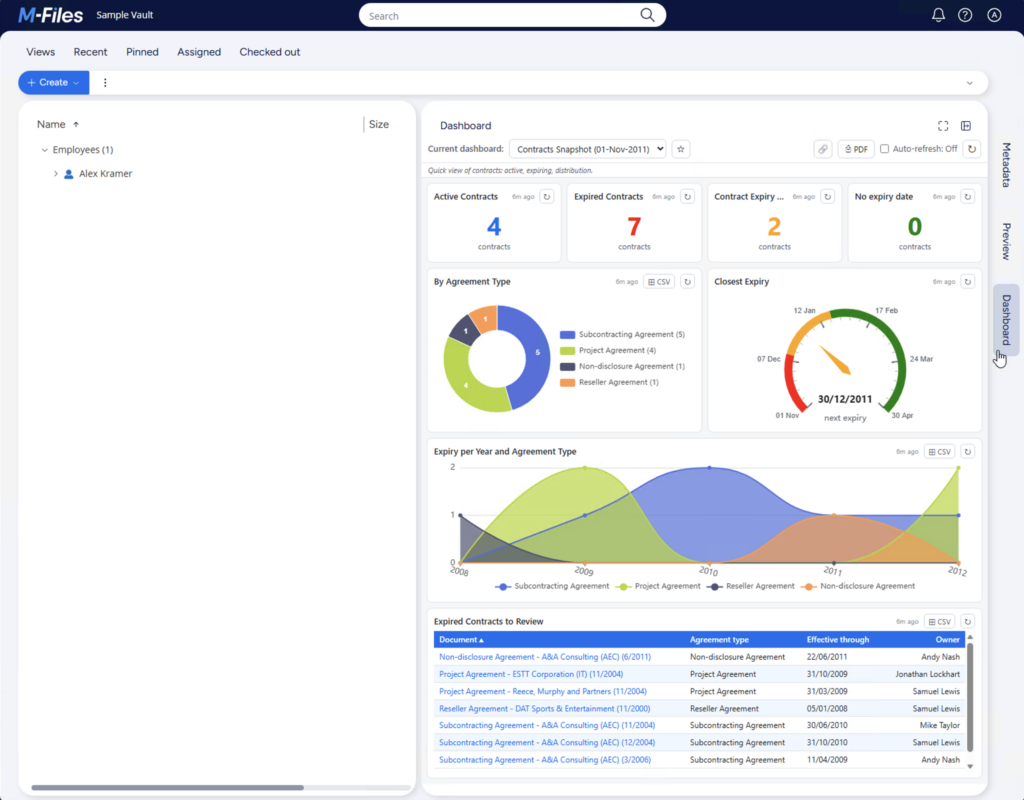Refresh Expired Contracts to Review table
The width and height of the screenshot is (1024, 800).
point(968,621)
